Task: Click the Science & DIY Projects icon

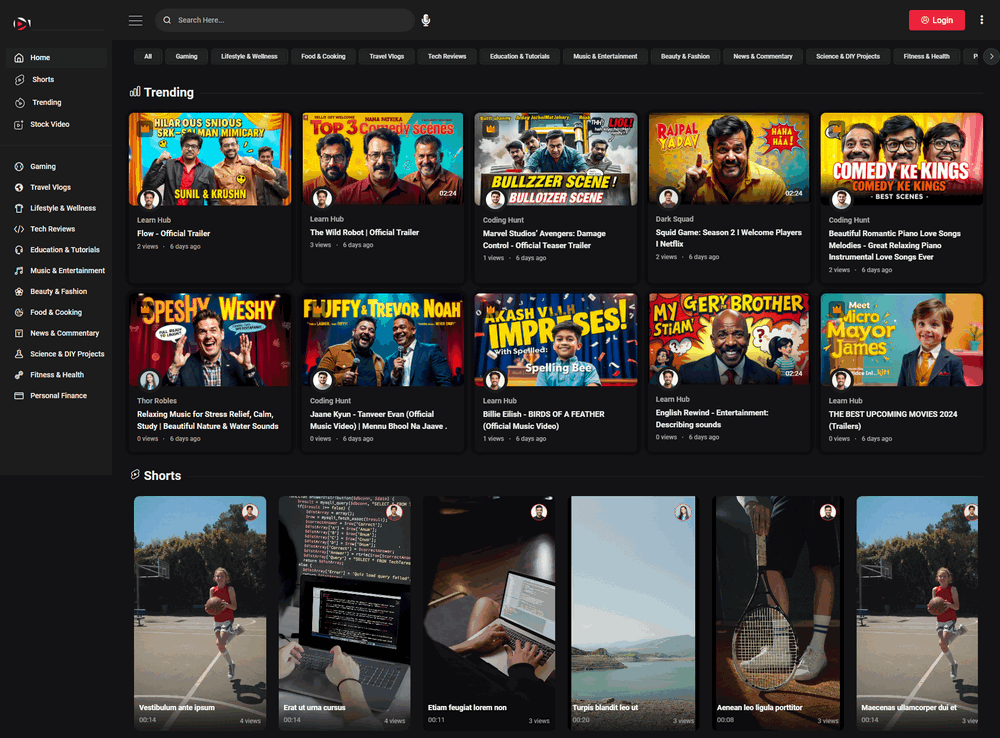Action: (19, 354)
